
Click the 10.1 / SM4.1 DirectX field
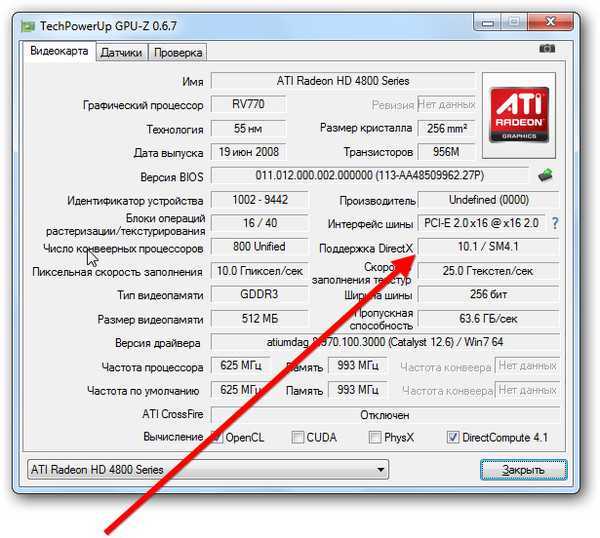coord(489,247)
